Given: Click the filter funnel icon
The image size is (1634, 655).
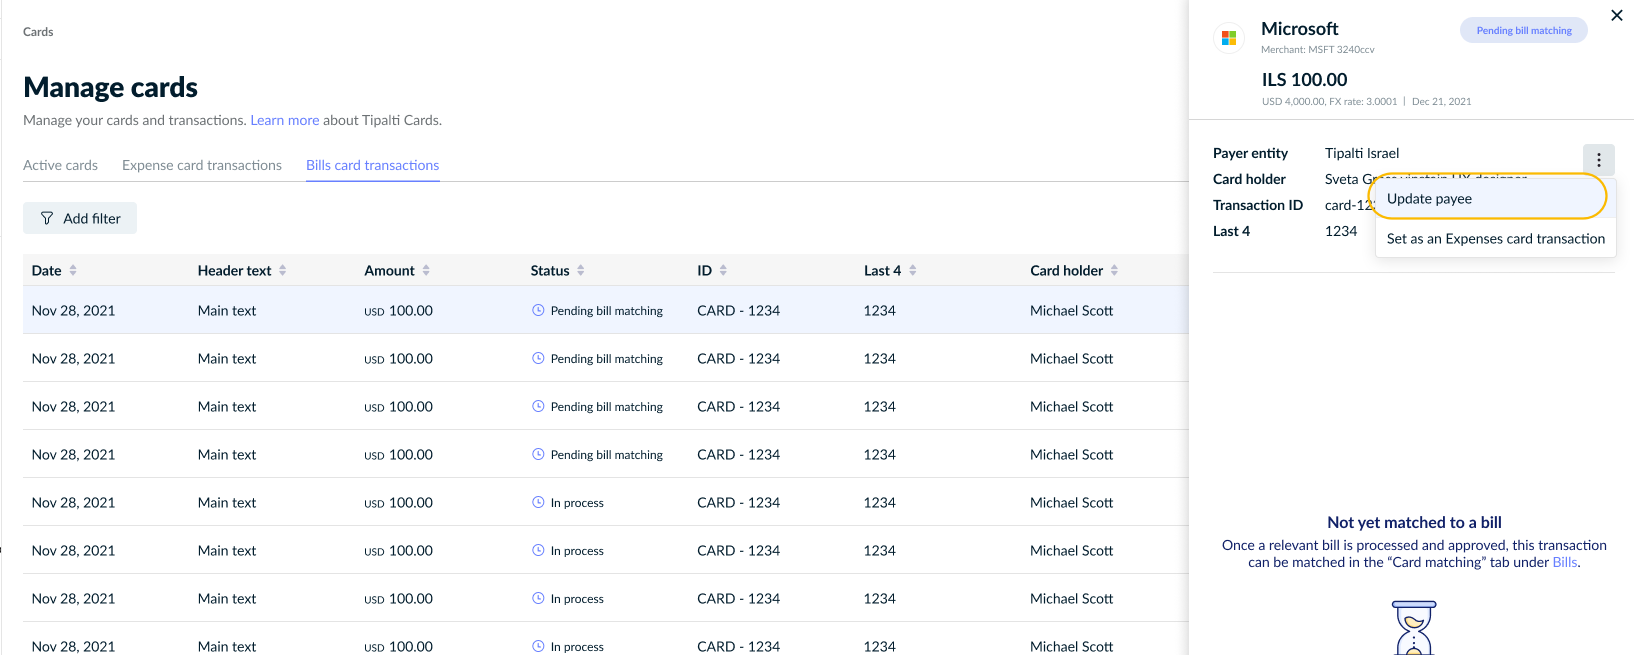Looking at the screenshot, I should (x=47, y=218).
